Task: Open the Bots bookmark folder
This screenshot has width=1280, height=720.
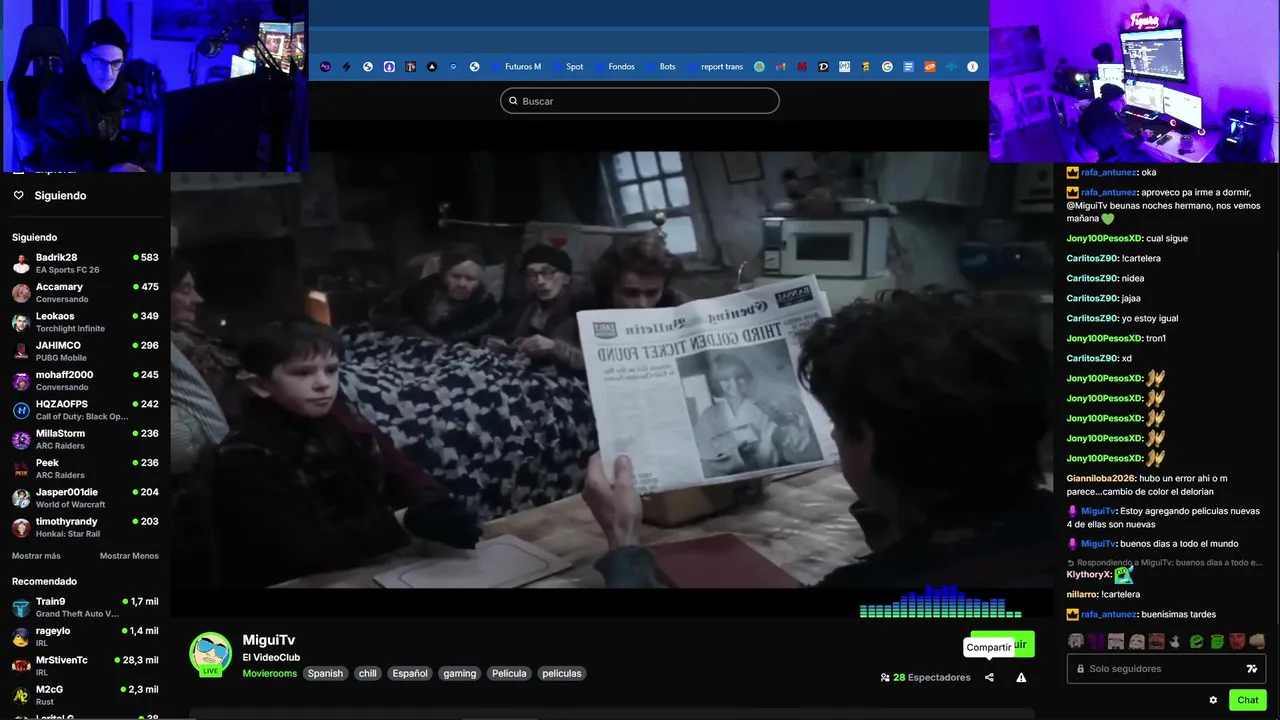Action: click(x=660, y=67)
